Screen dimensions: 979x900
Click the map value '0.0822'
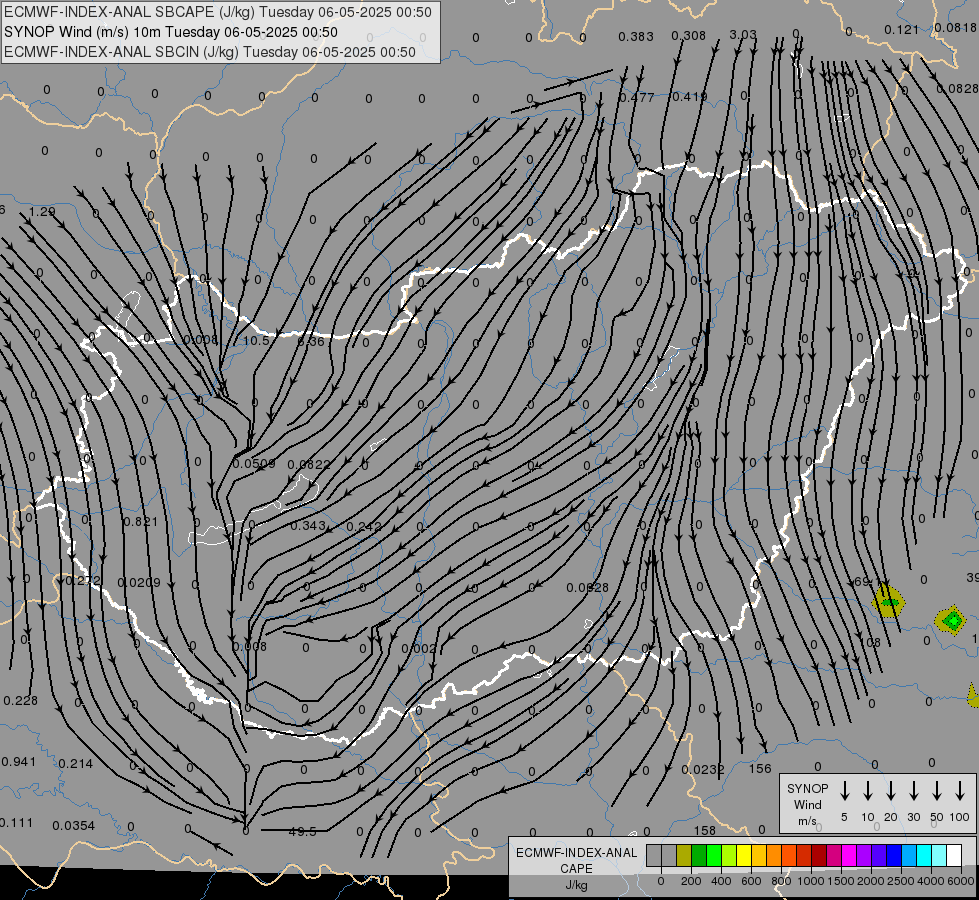[308, 464]
